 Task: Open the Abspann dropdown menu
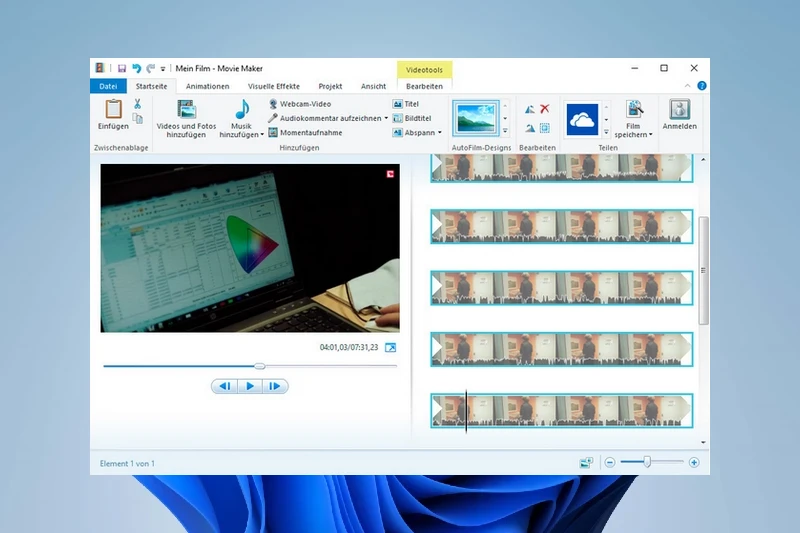439,133
